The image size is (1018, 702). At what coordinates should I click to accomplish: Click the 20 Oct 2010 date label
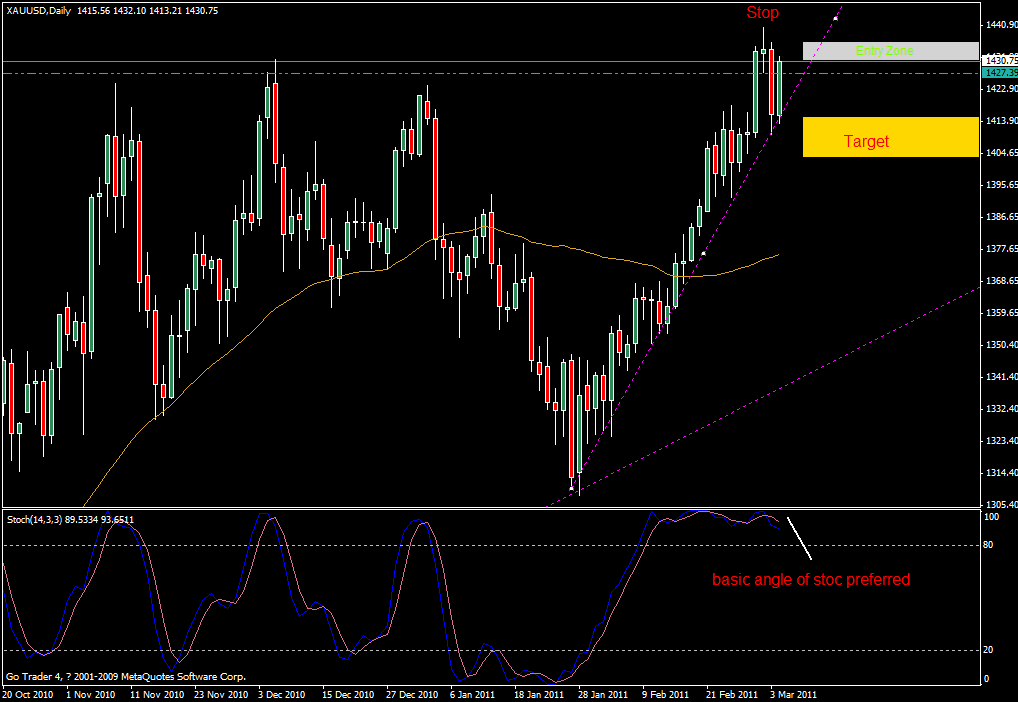coord(27,693)
